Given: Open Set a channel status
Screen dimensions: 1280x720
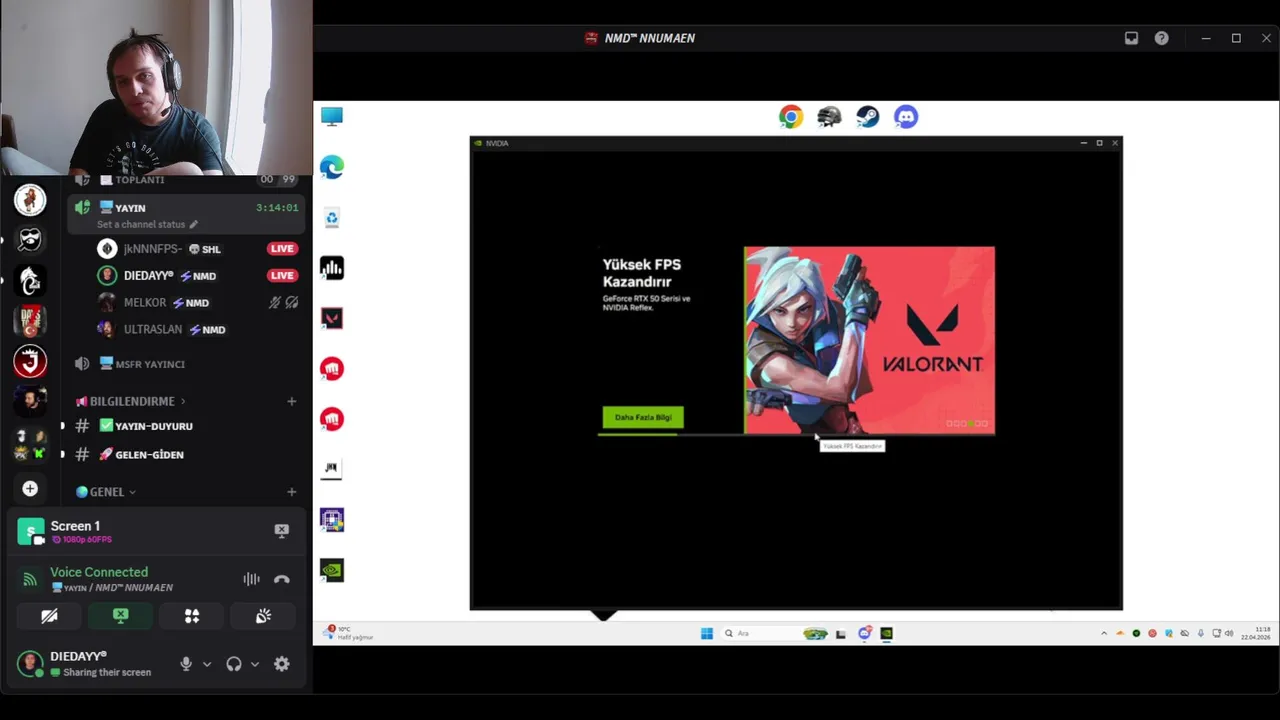Looking at the screenshot, I should coord(141,225).
